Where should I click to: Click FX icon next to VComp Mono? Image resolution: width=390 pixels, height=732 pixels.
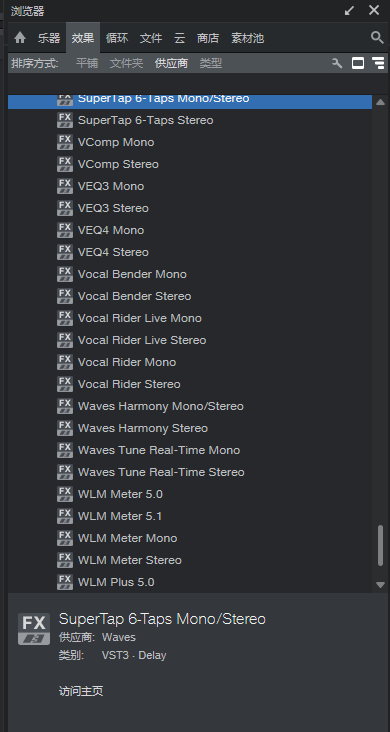[65, 142]
